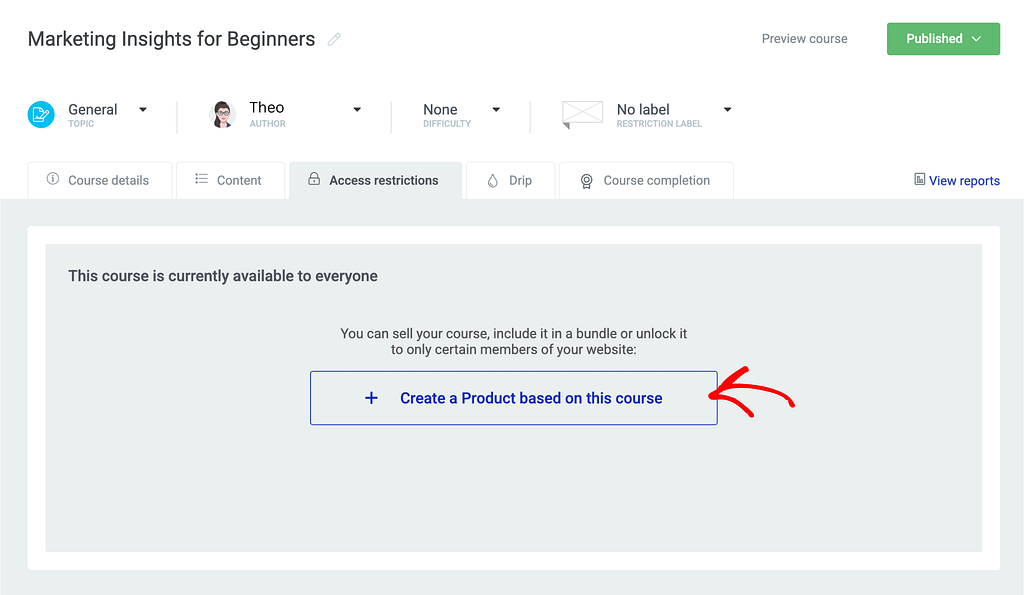Click the Preview course link
This screenshot has height=595, width=1024.
point(805,39)
